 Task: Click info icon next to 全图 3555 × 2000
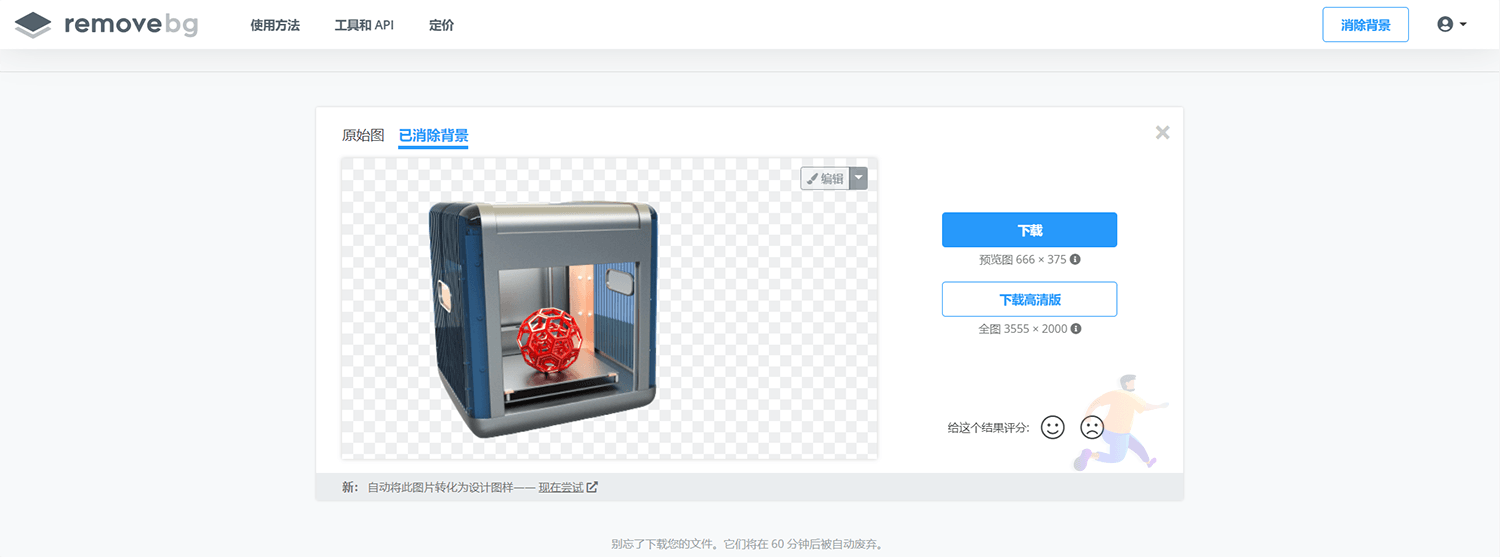tap(1076, 328)
